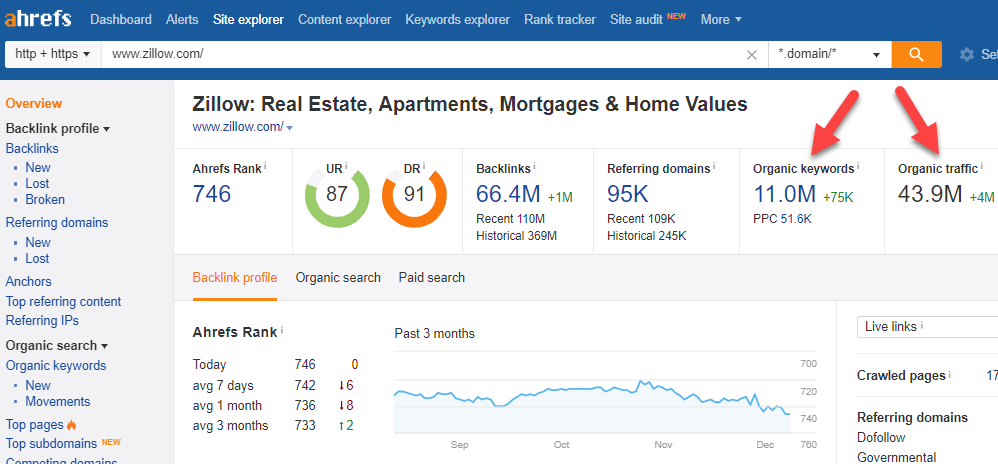This screenshot has width=998, height=464.
Task: Open New under Referring domains in the sidebar
Action: (38, 243)
